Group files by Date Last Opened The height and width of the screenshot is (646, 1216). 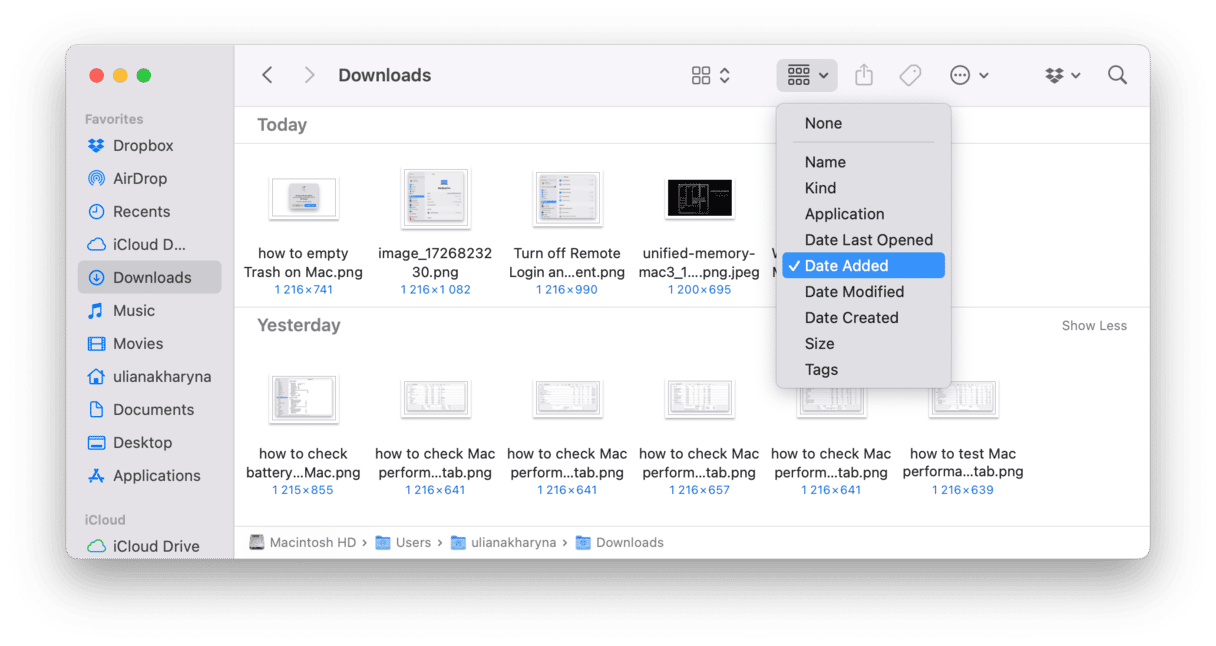pos(863,240)
